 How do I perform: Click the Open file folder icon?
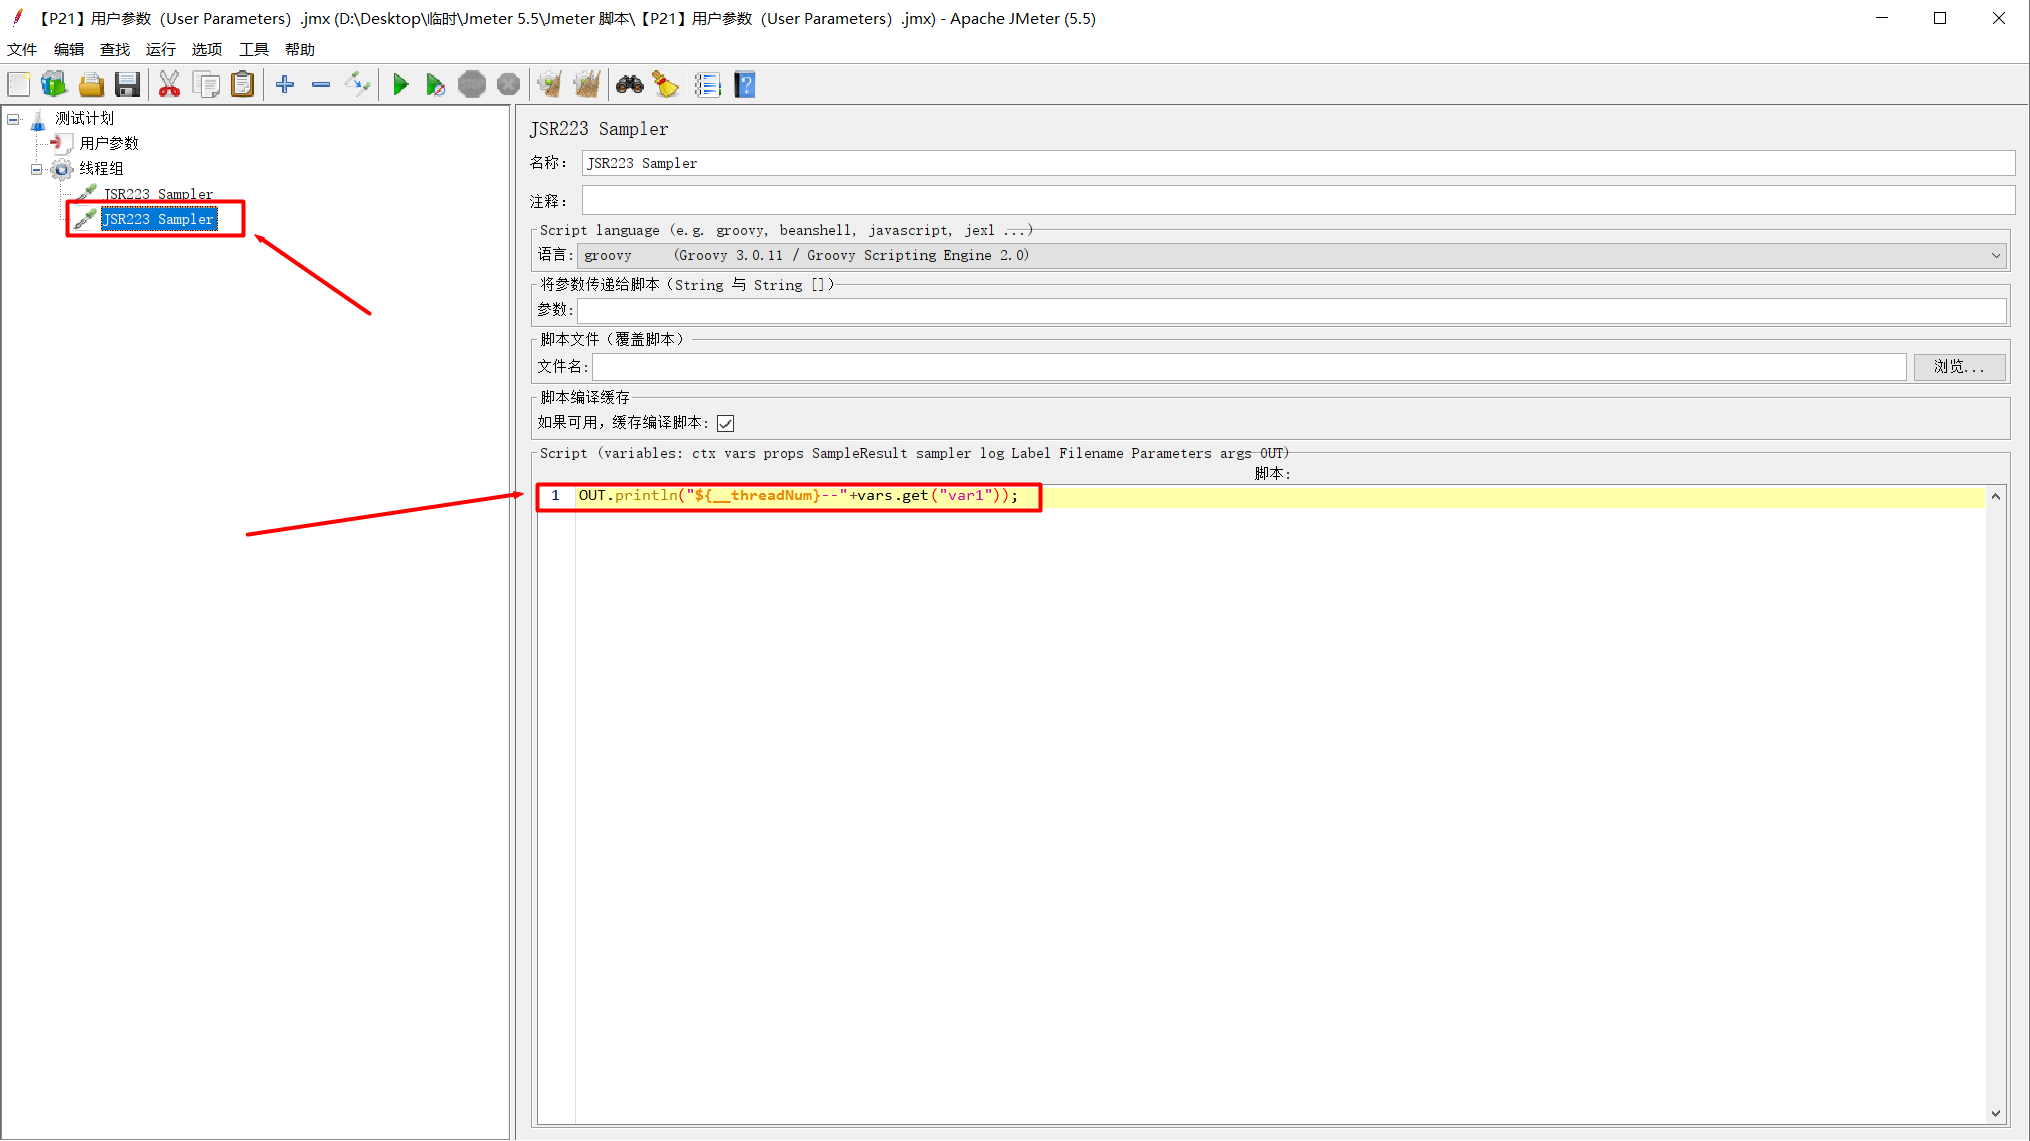[x=91, y=85]
